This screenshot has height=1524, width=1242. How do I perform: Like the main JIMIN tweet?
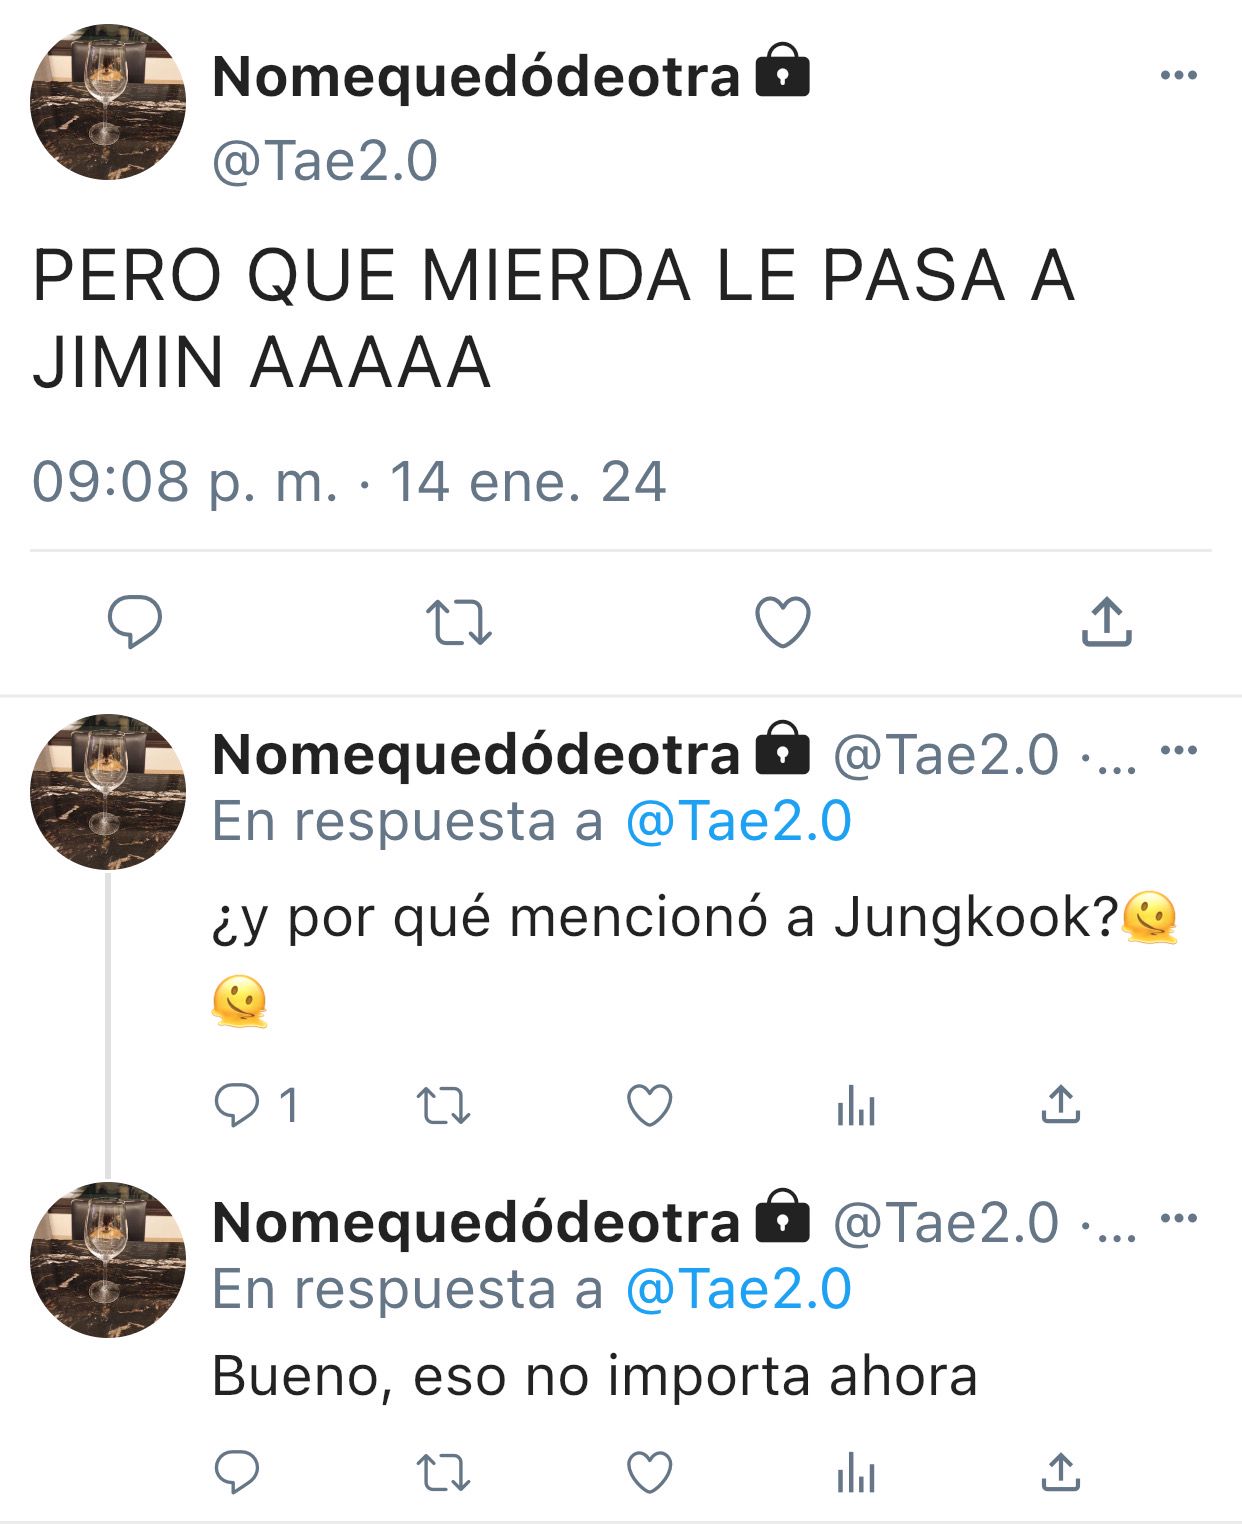pyautogui.click(x=782, y=622)
